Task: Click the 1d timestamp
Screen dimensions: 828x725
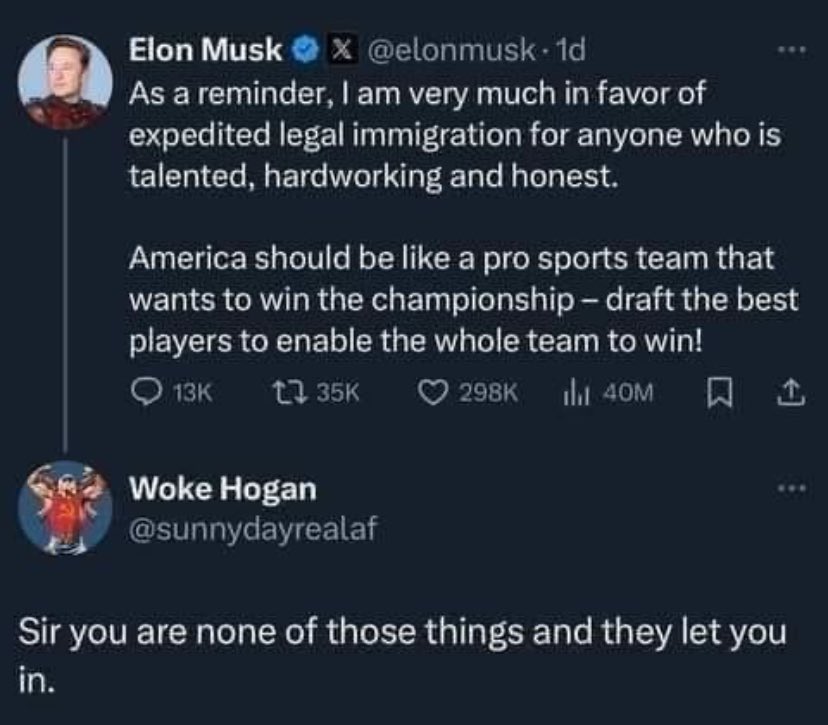Action: pyautogui.click(x=570, y=50)
